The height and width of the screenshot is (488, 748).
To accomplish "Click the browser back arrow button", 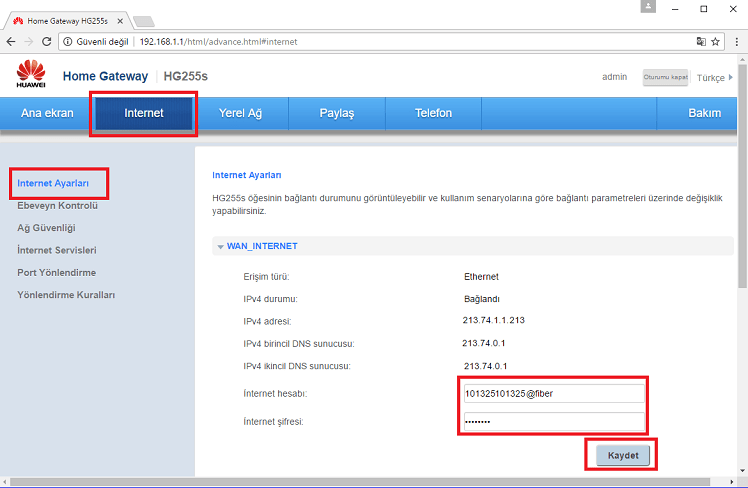I will tap(11, 42).
